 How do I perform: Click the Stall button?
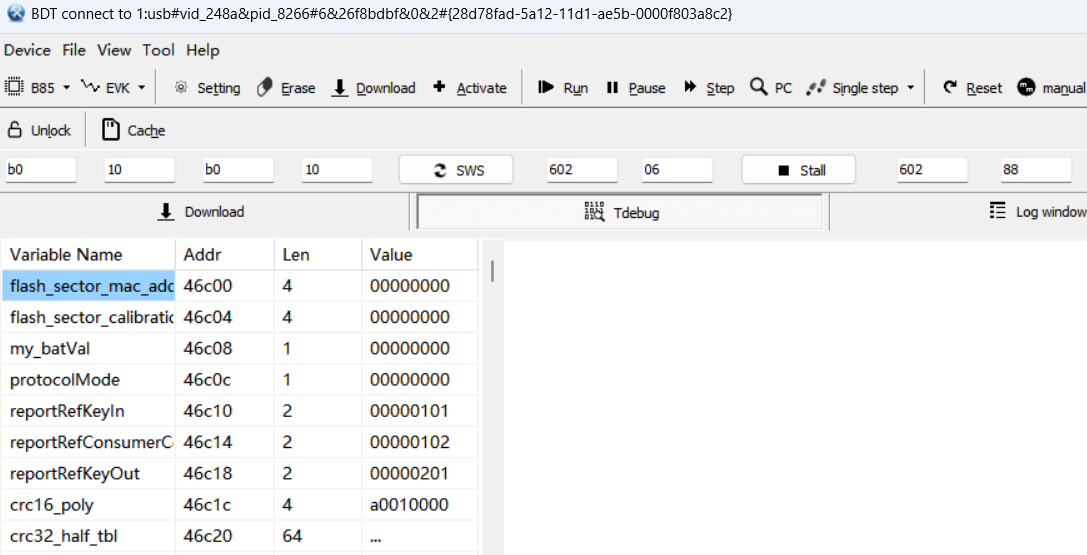tap(799, 170)
